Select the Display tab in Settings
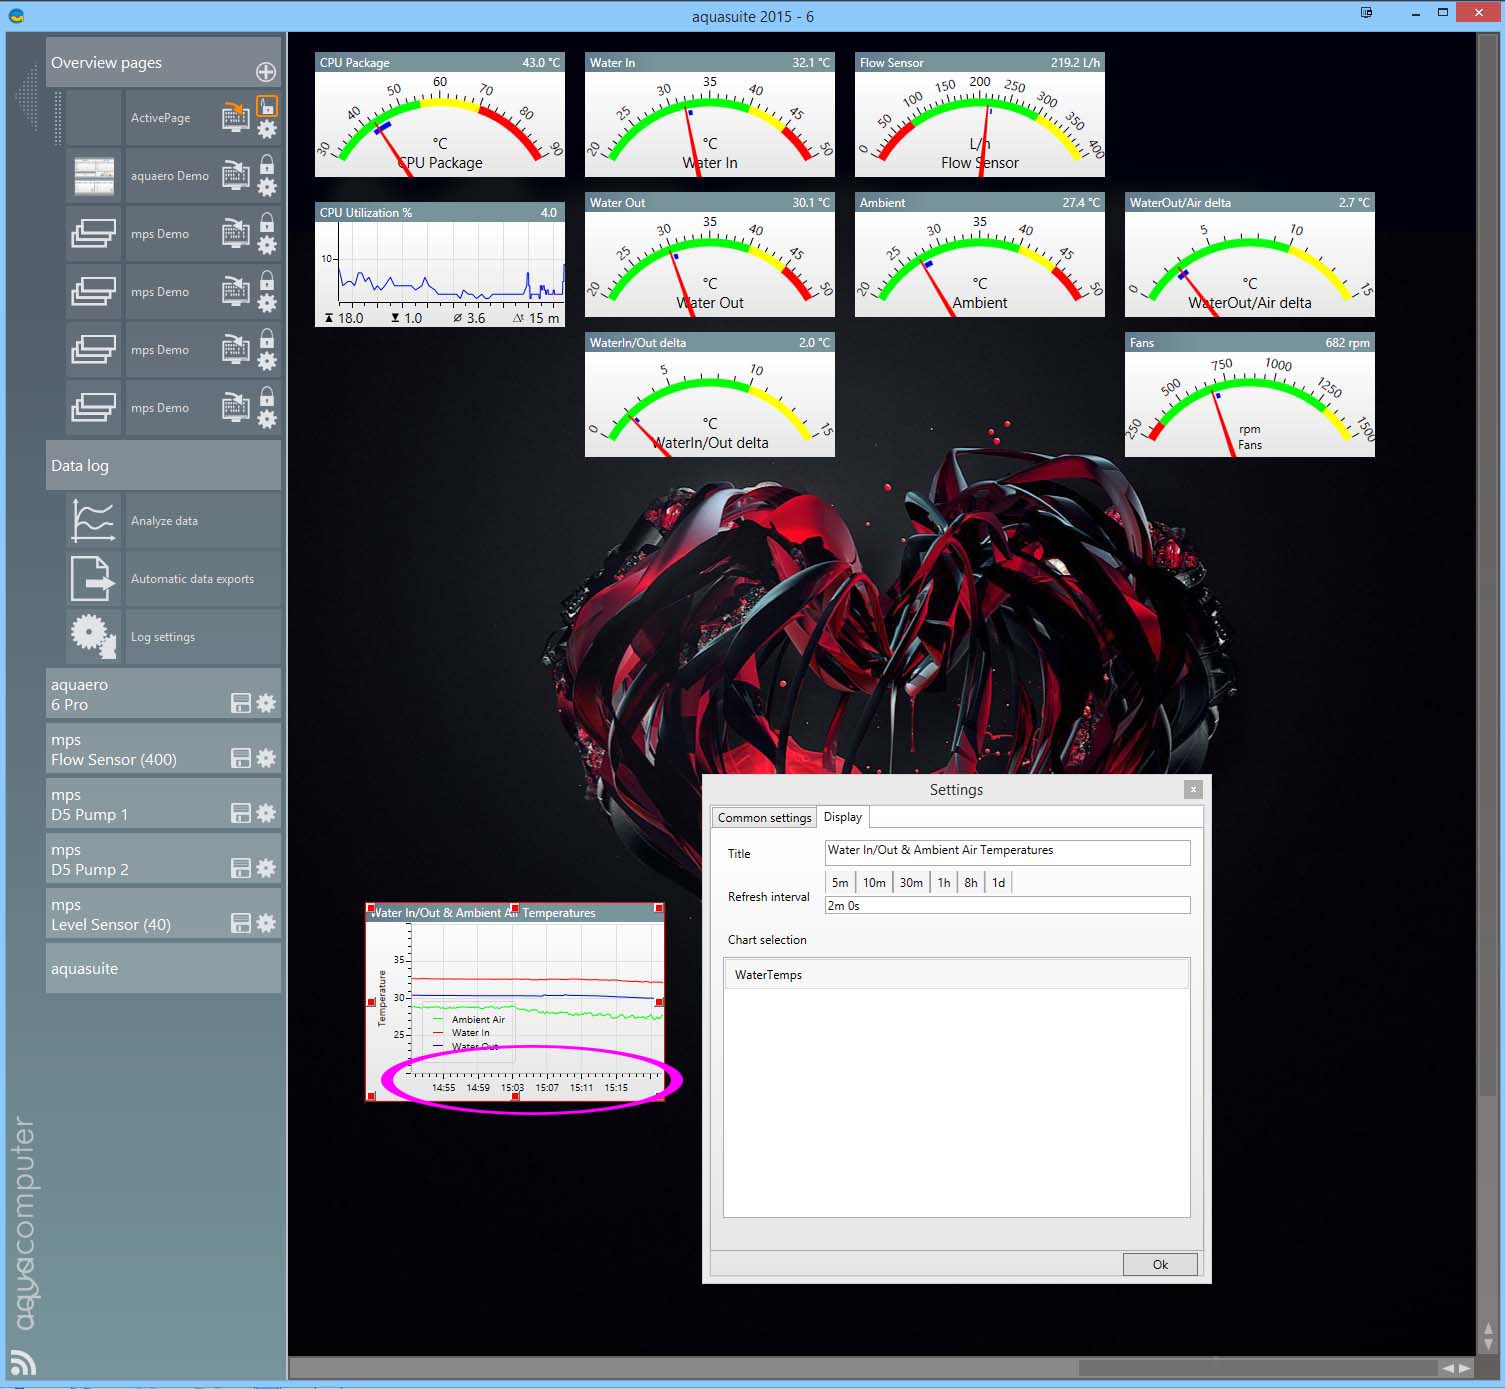 (x=842, y=817)
